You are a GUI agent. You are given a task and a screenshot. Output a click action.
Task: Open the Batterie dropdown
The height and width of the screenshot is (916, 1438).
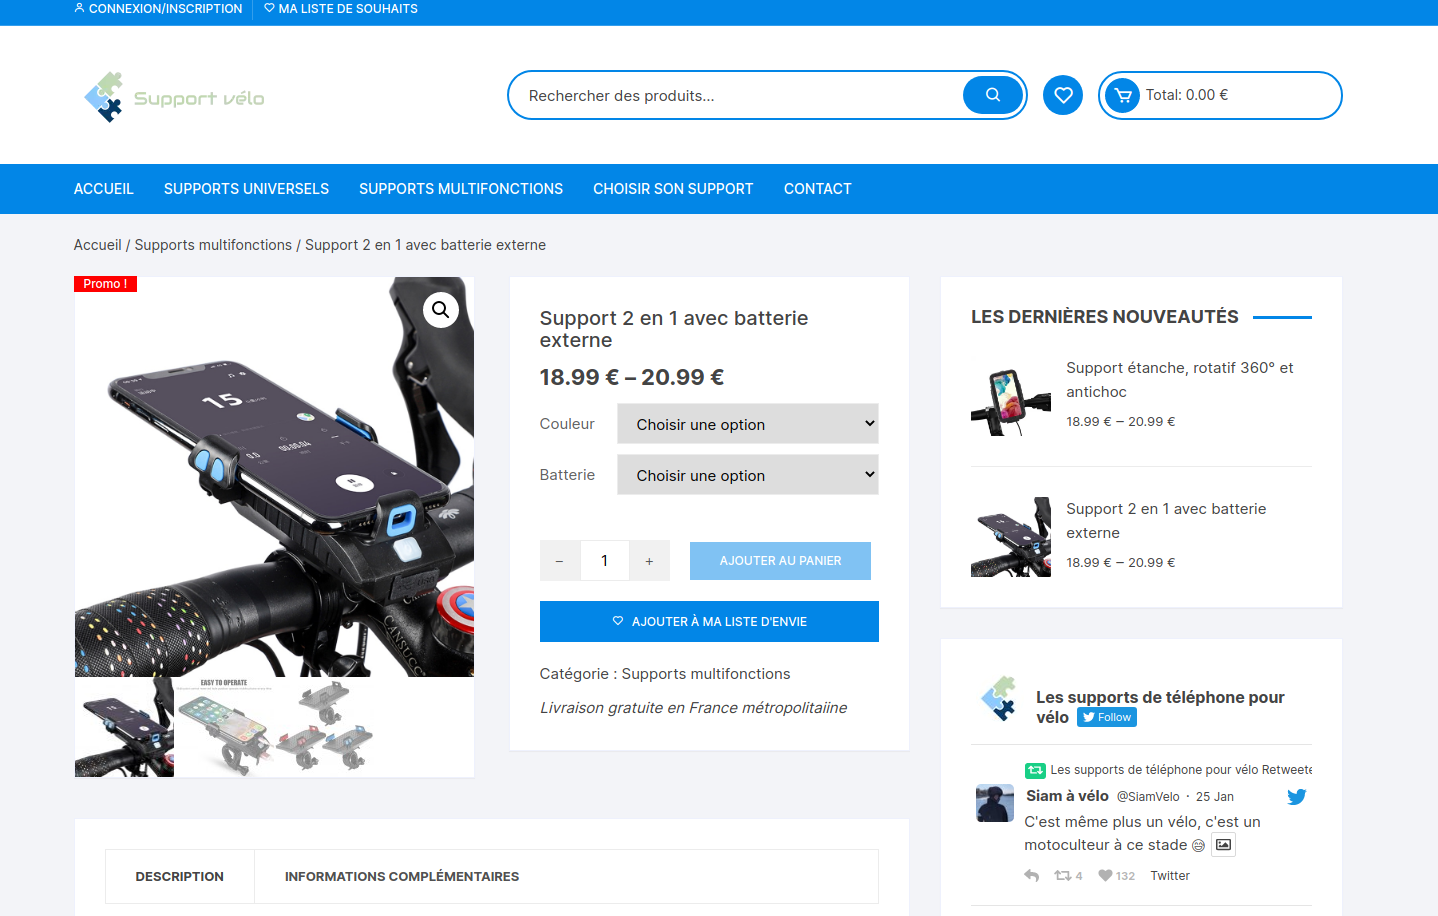coord(747,474)
